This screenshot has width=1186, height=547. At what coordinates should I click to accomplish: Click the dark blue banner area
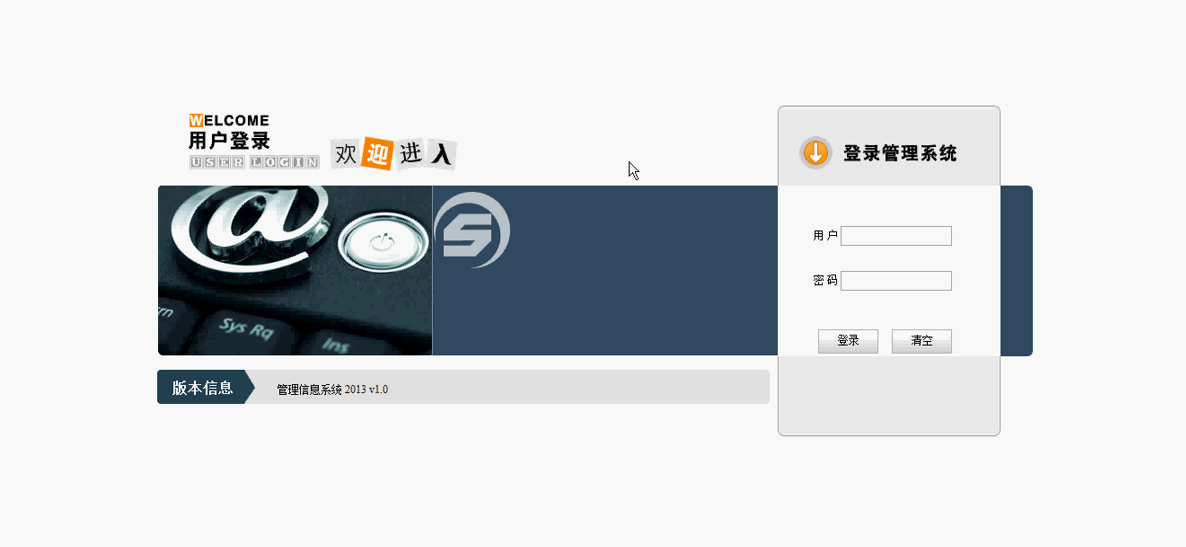point(605,270)
